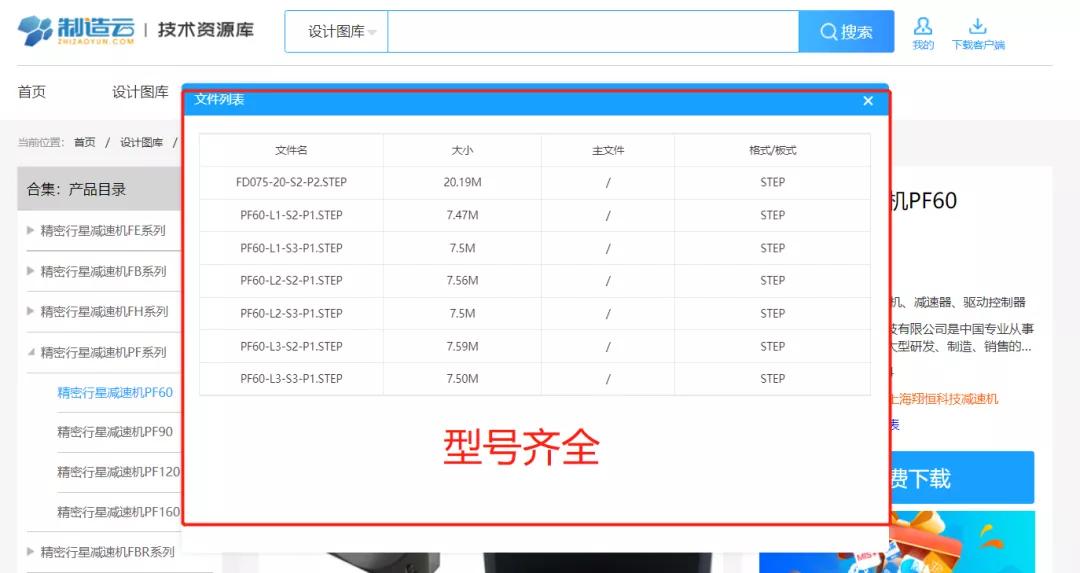Select file PF60-L2-S2-P1.STEP
Image resolution: width=1080 pixels, height=573 pixels.
coord(291,280)
